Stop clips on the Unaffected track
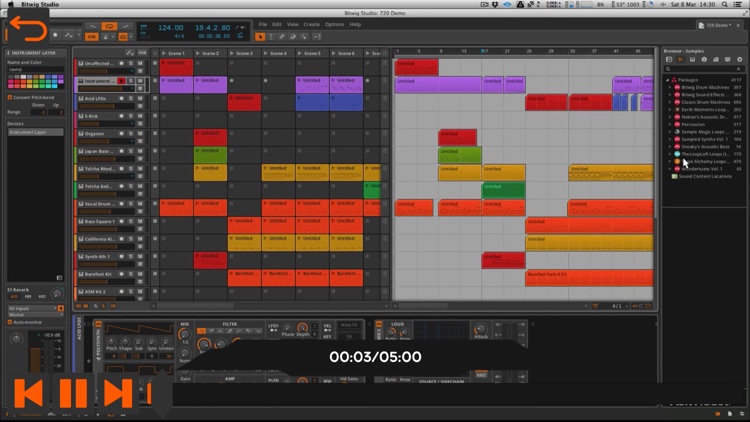This screenshot has width=750, height=422. coord(155,63)
